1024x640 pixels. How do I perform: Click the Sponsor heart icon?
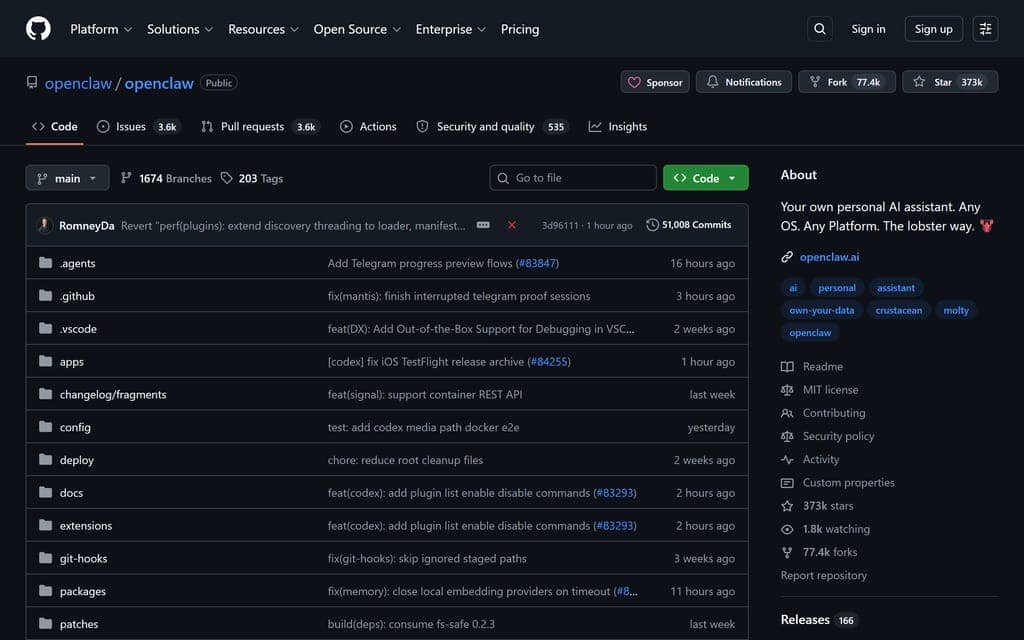634,82
